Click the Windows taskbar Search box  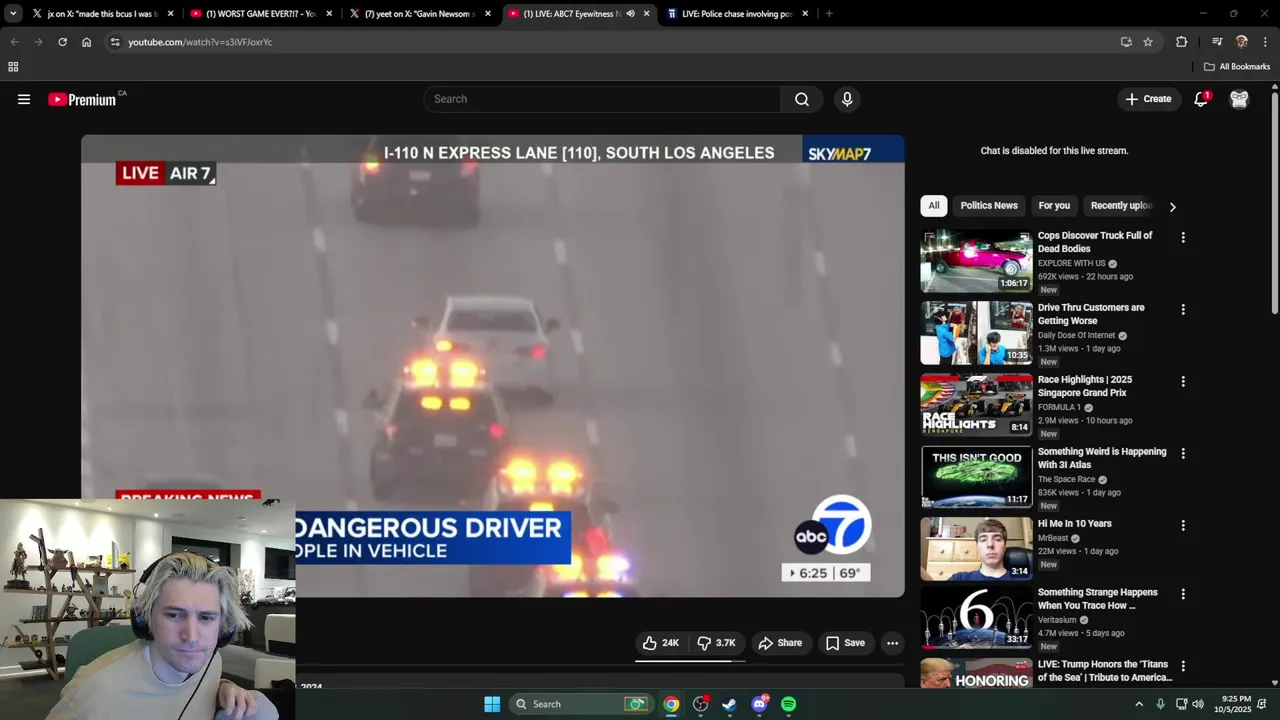click(581, 704)
